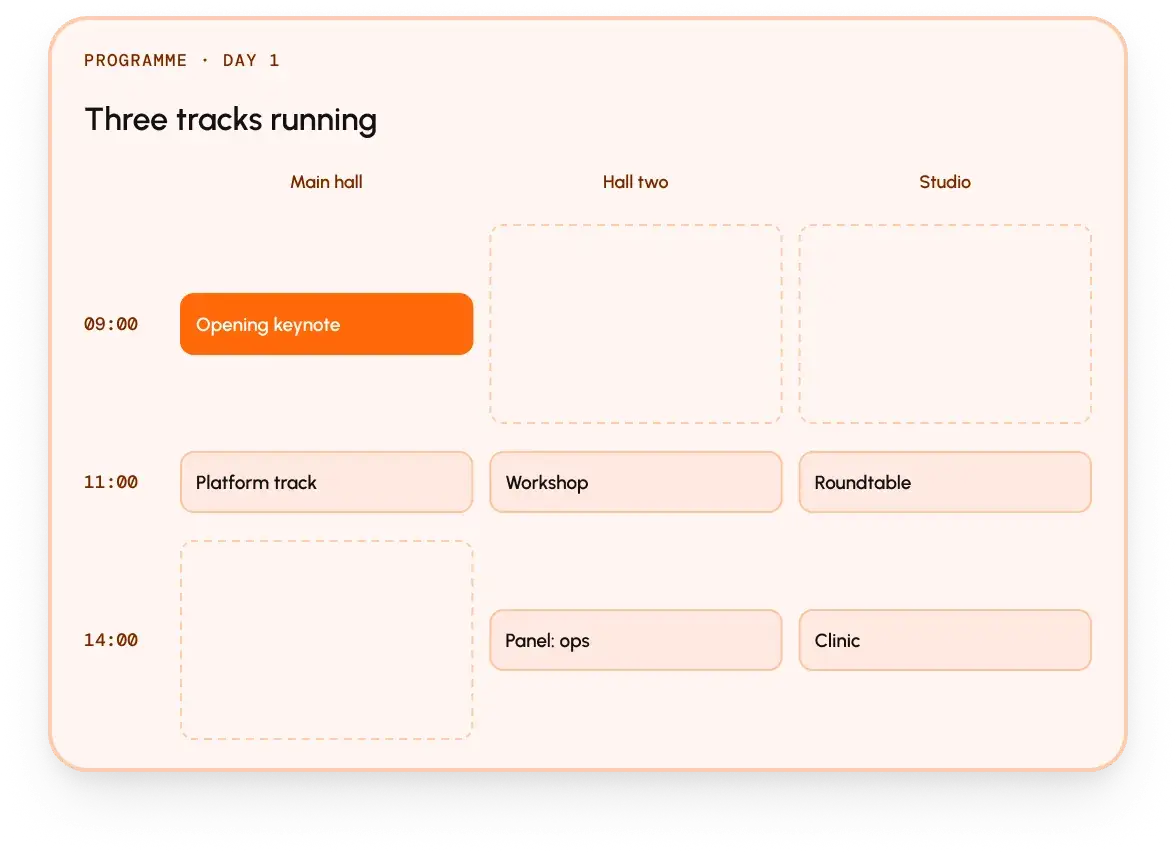Click the empty Main hall 14:00 slot
The height and width of the screenshot is (852, 1176).
click(326, 640)
